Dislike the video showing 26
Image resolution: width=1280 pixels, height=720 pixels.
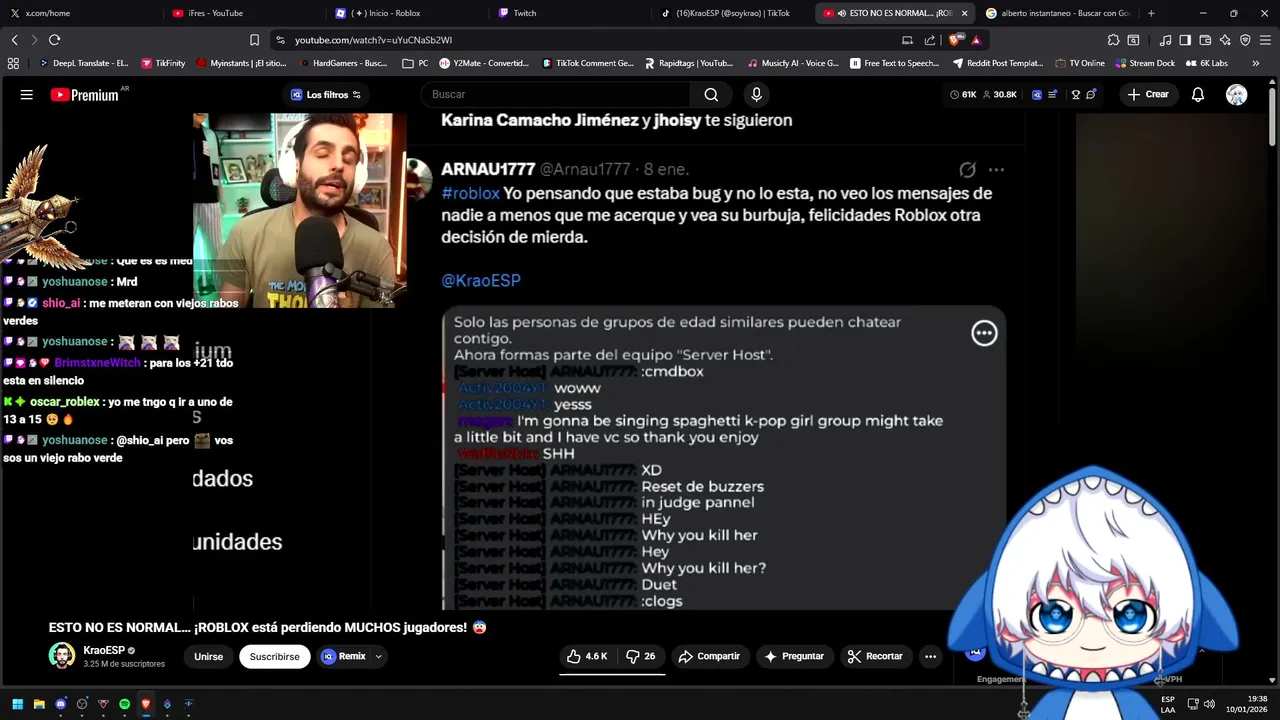point(640,656)
